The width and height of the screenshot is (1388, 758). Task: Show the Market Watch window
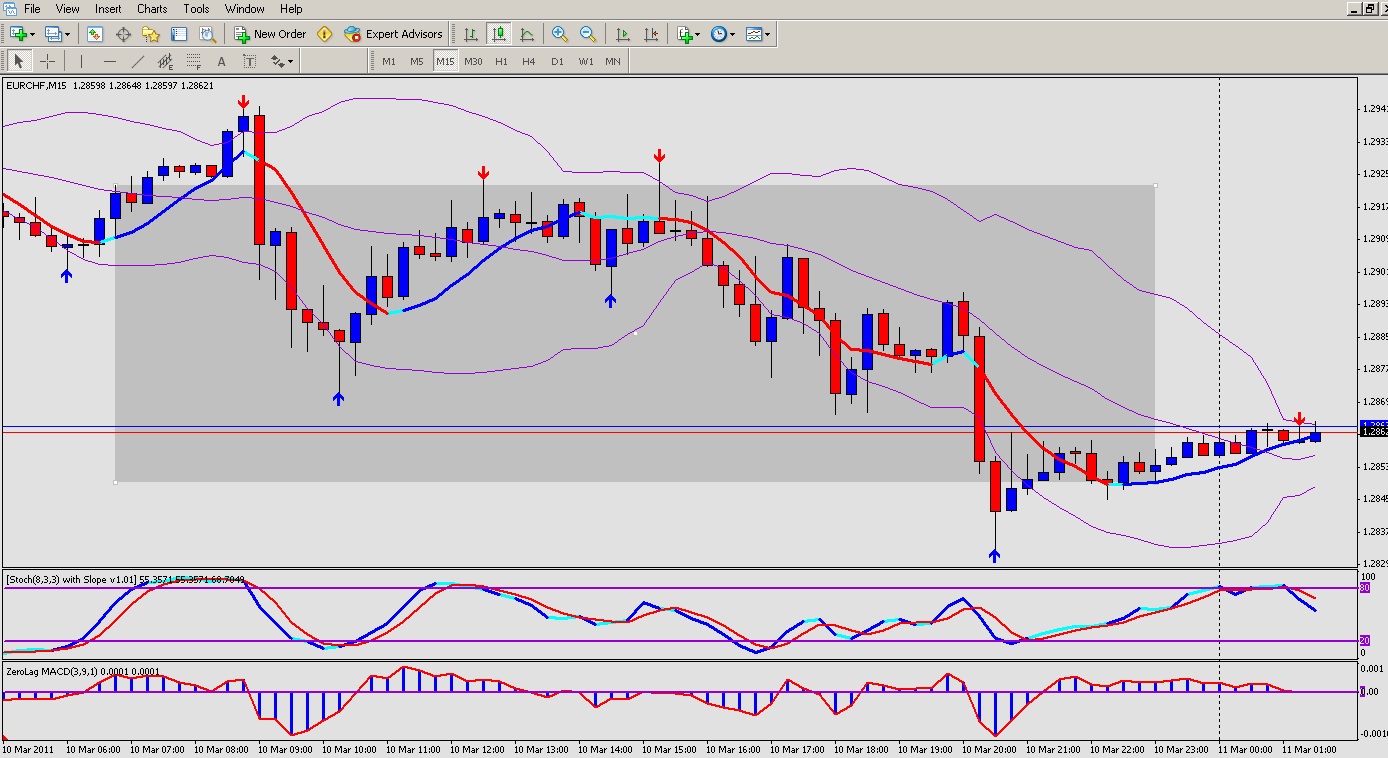[95, 34]
